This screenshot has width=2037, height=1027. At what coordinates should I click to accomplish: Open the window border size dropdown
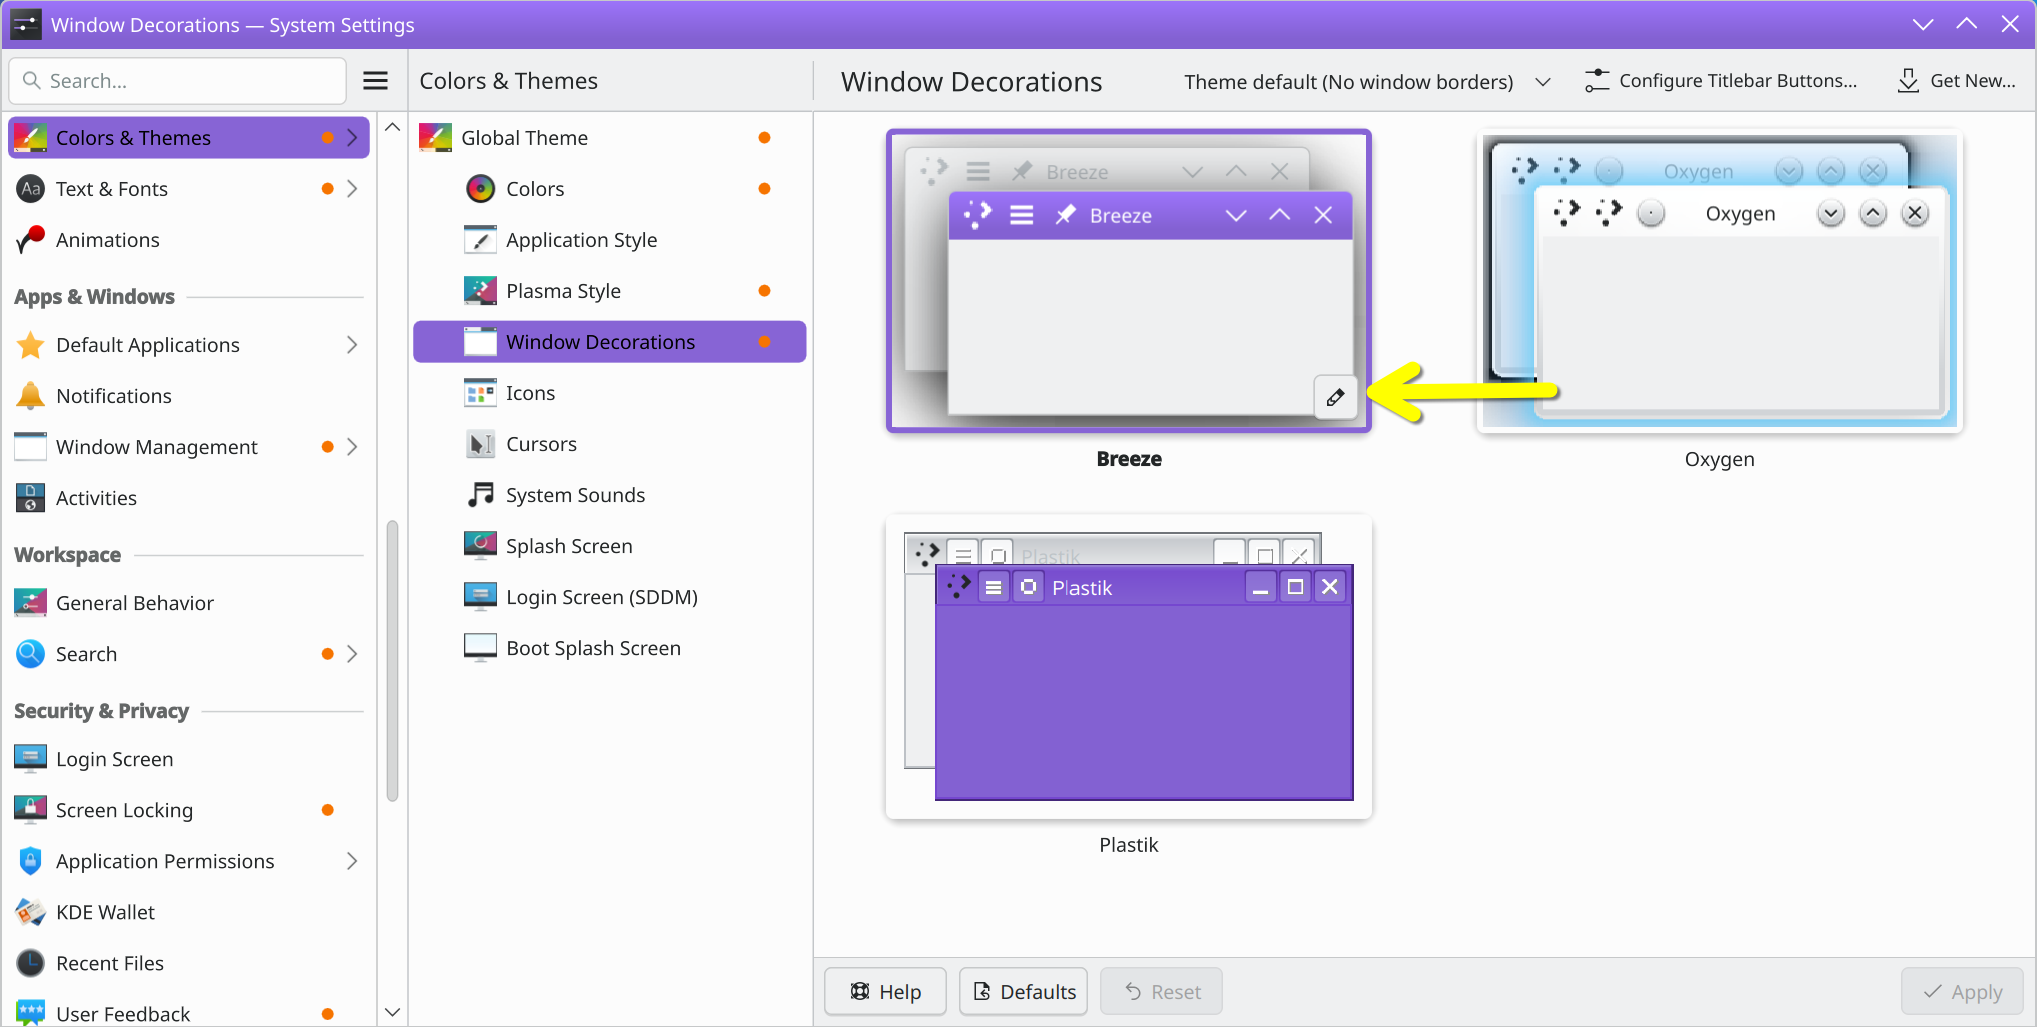pos(1367,81)
